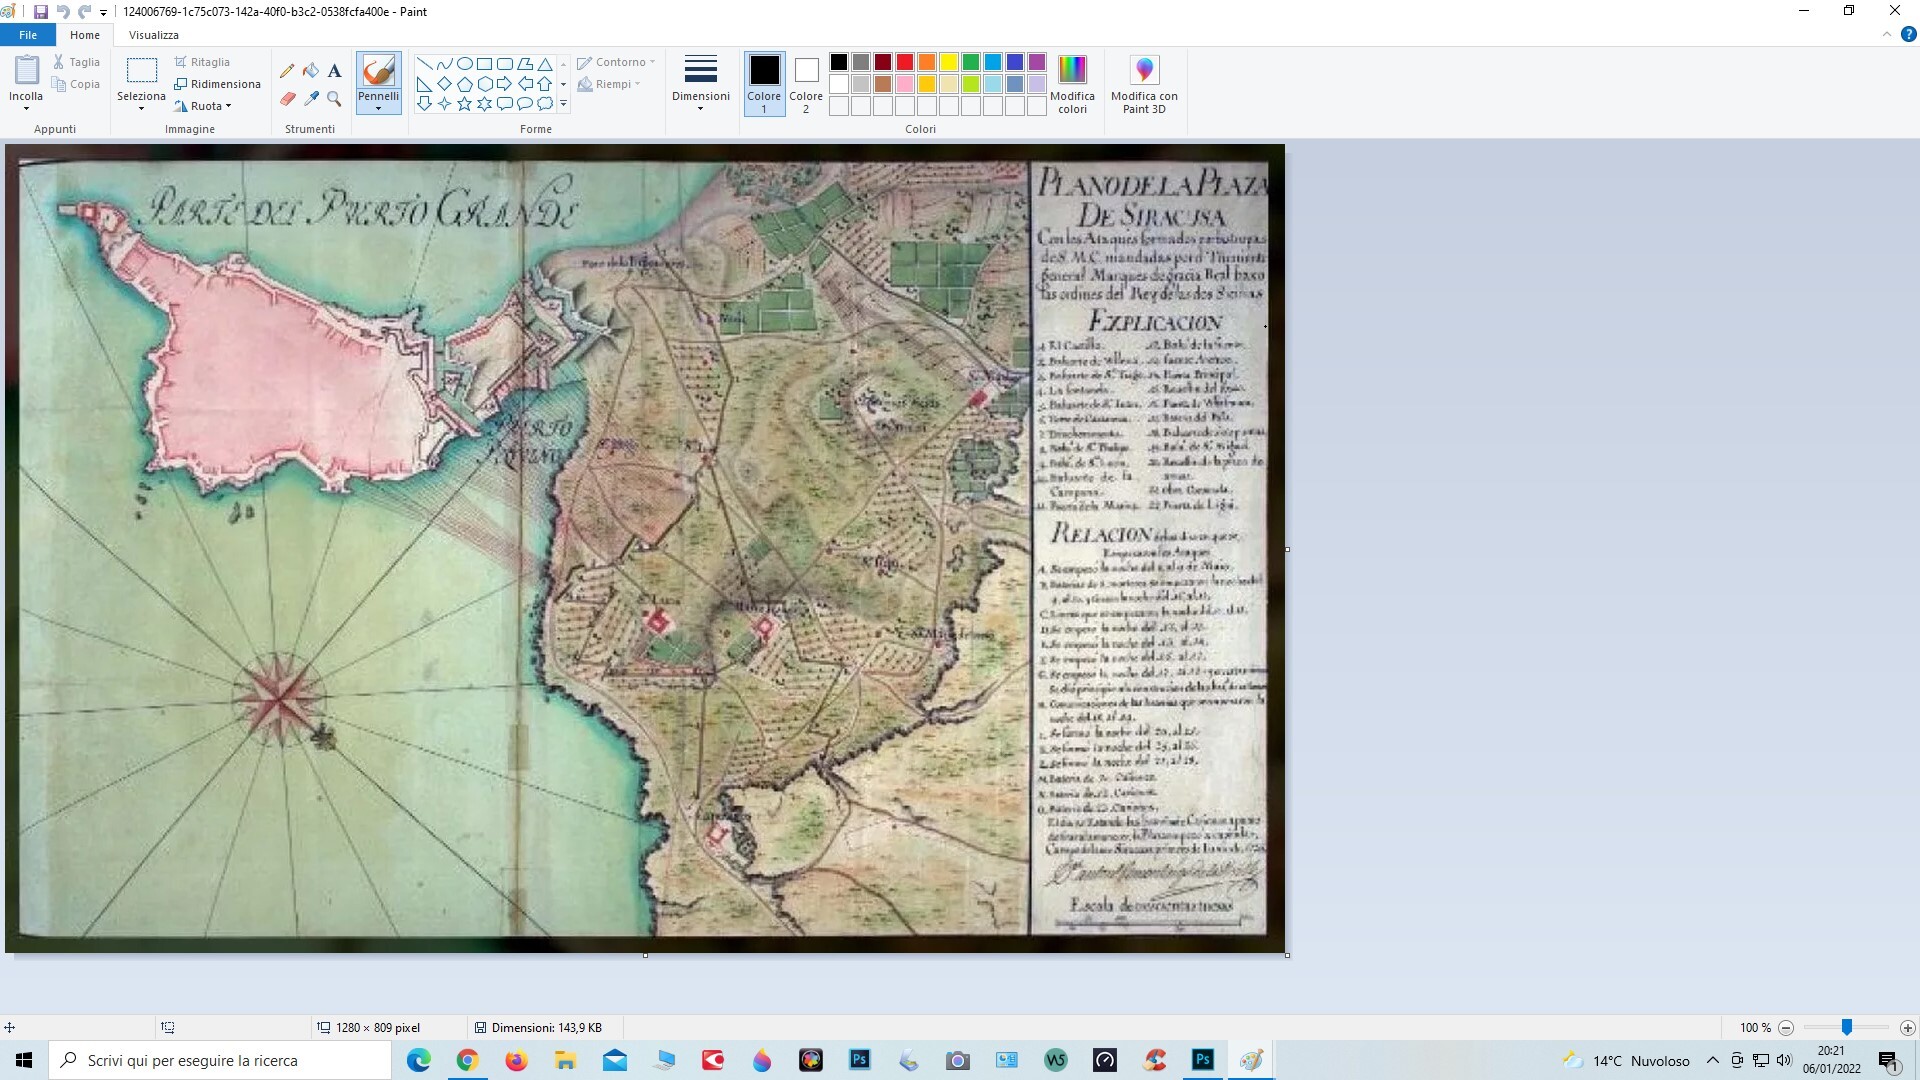Expand the Pennelli brushes dropdown arrow

pos(378,108)
